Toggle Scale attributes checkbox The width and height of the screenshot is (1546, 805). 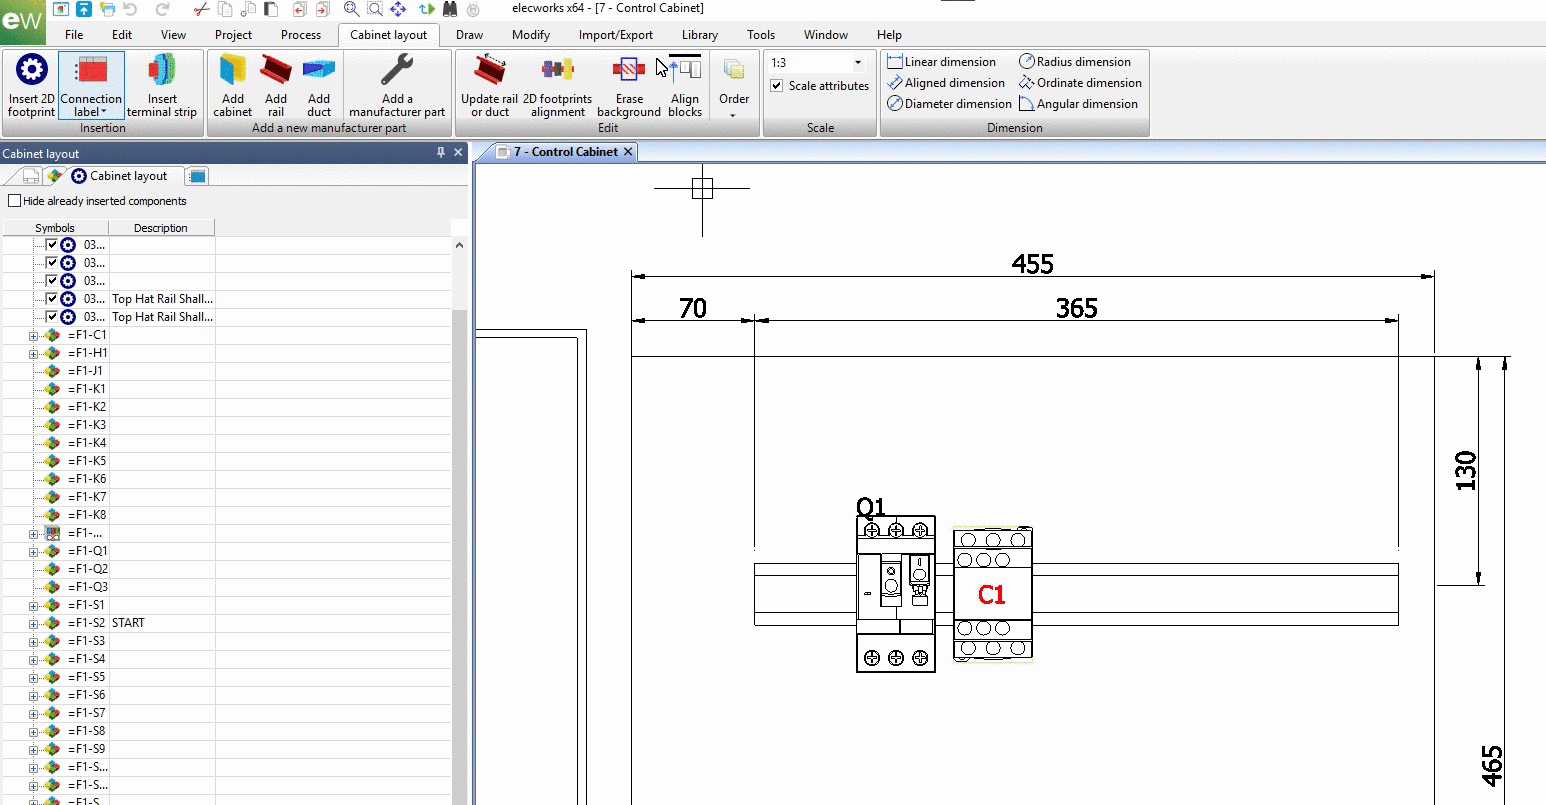point(777,86)
